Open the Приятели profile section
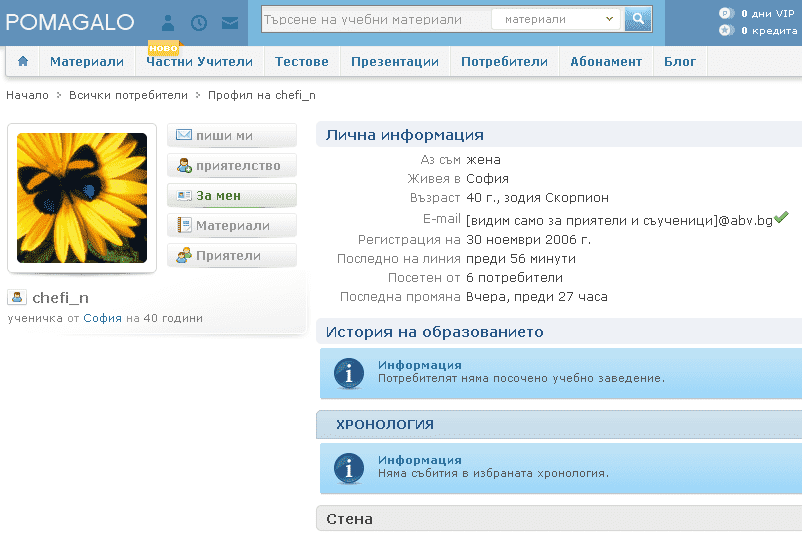Viewport: 802px width, 533px height. [x=232, y=256]
